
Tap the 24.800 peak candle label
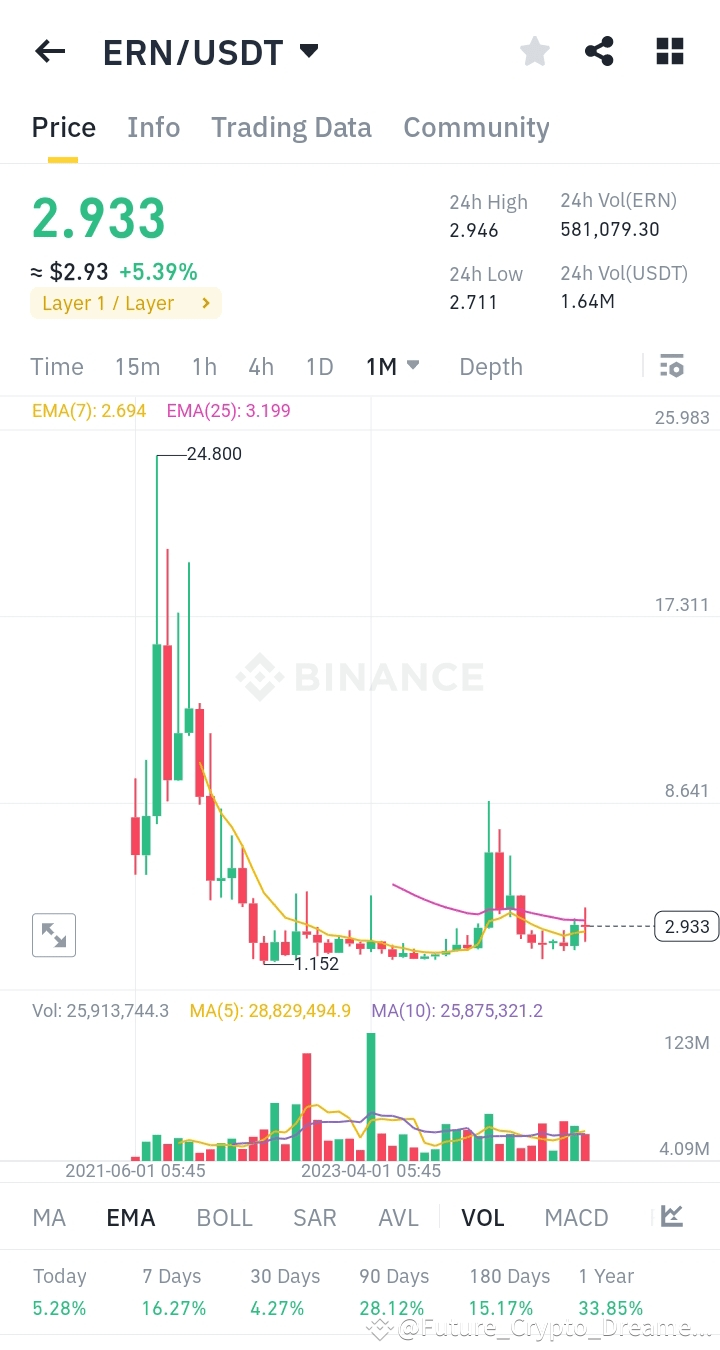[x=214, y=454]
